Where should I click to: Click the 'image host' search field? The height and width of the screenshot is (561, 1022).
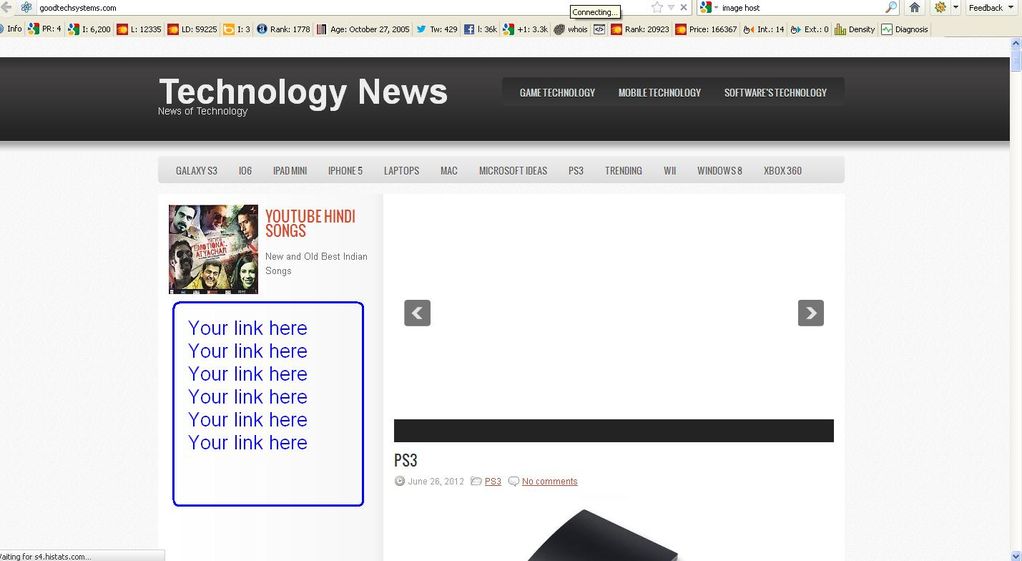[802, 8]
